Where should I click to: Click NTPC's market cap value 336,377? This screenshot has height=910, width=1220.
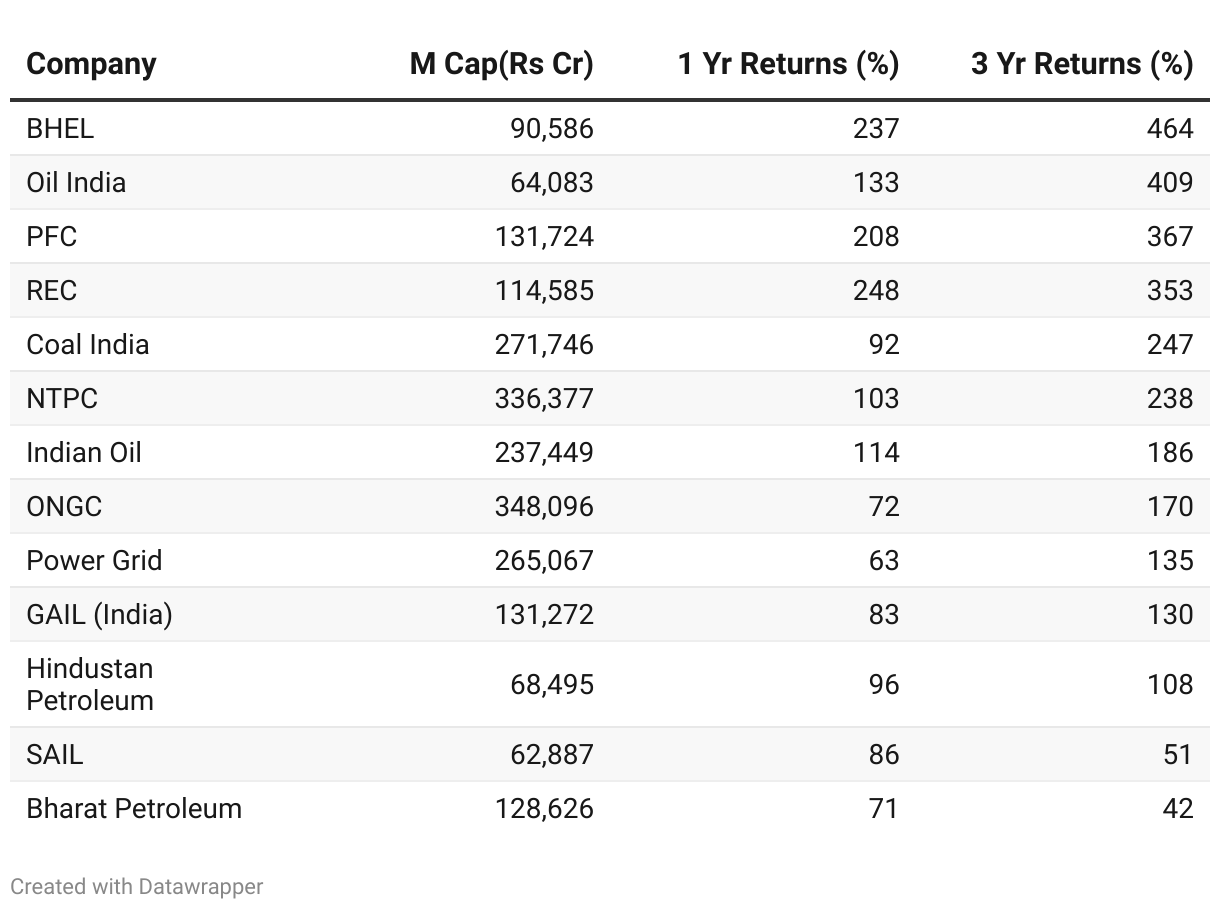[544, 398]
